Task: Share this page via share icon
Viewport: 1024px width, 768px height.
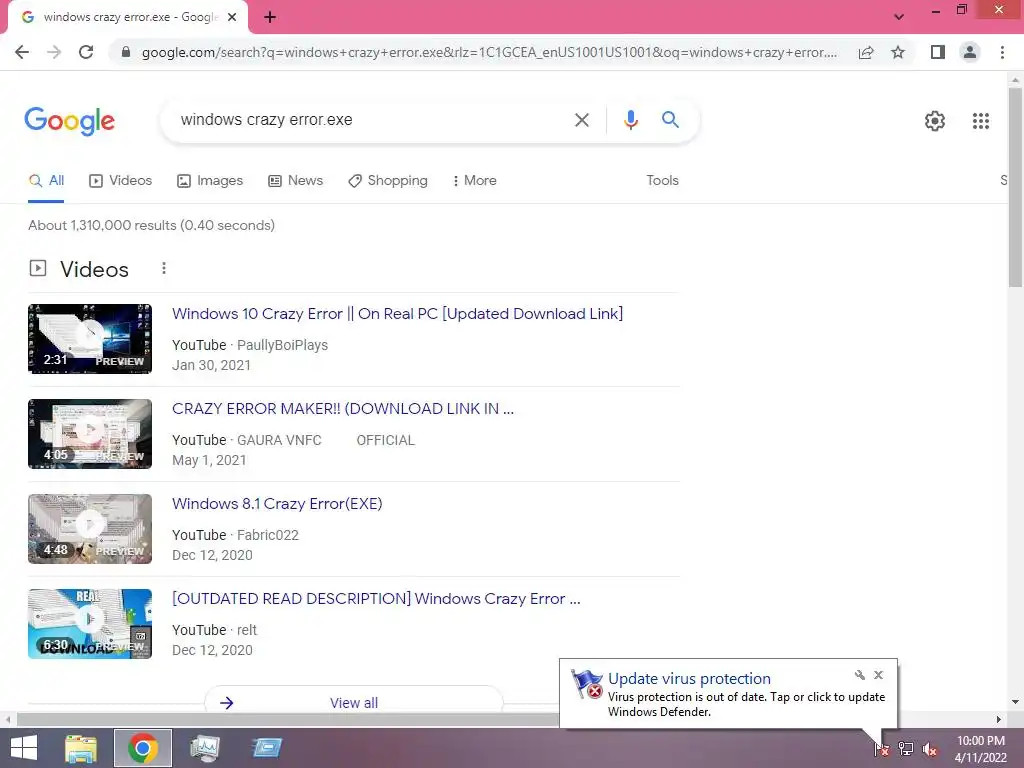Action: click(866, 52)
